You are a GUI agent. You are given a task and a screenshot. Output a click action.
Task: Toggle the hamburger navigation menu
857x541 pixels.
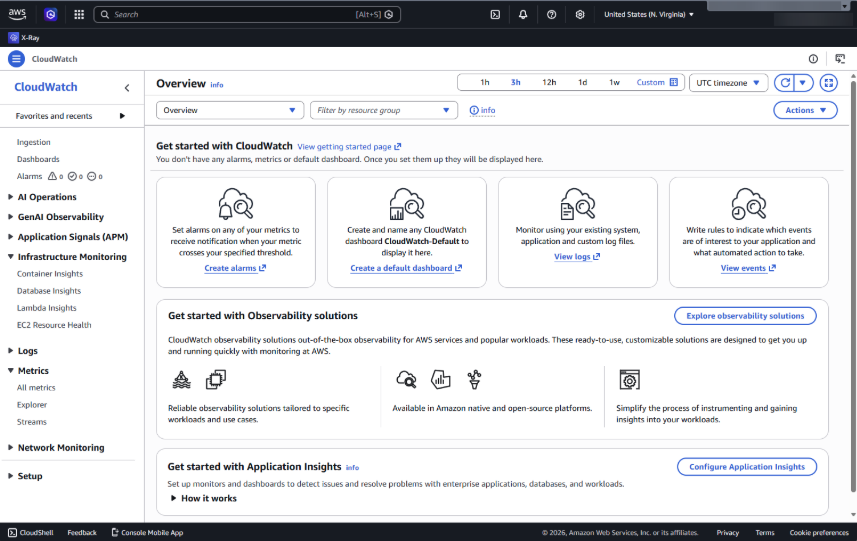tap(16, 58)
